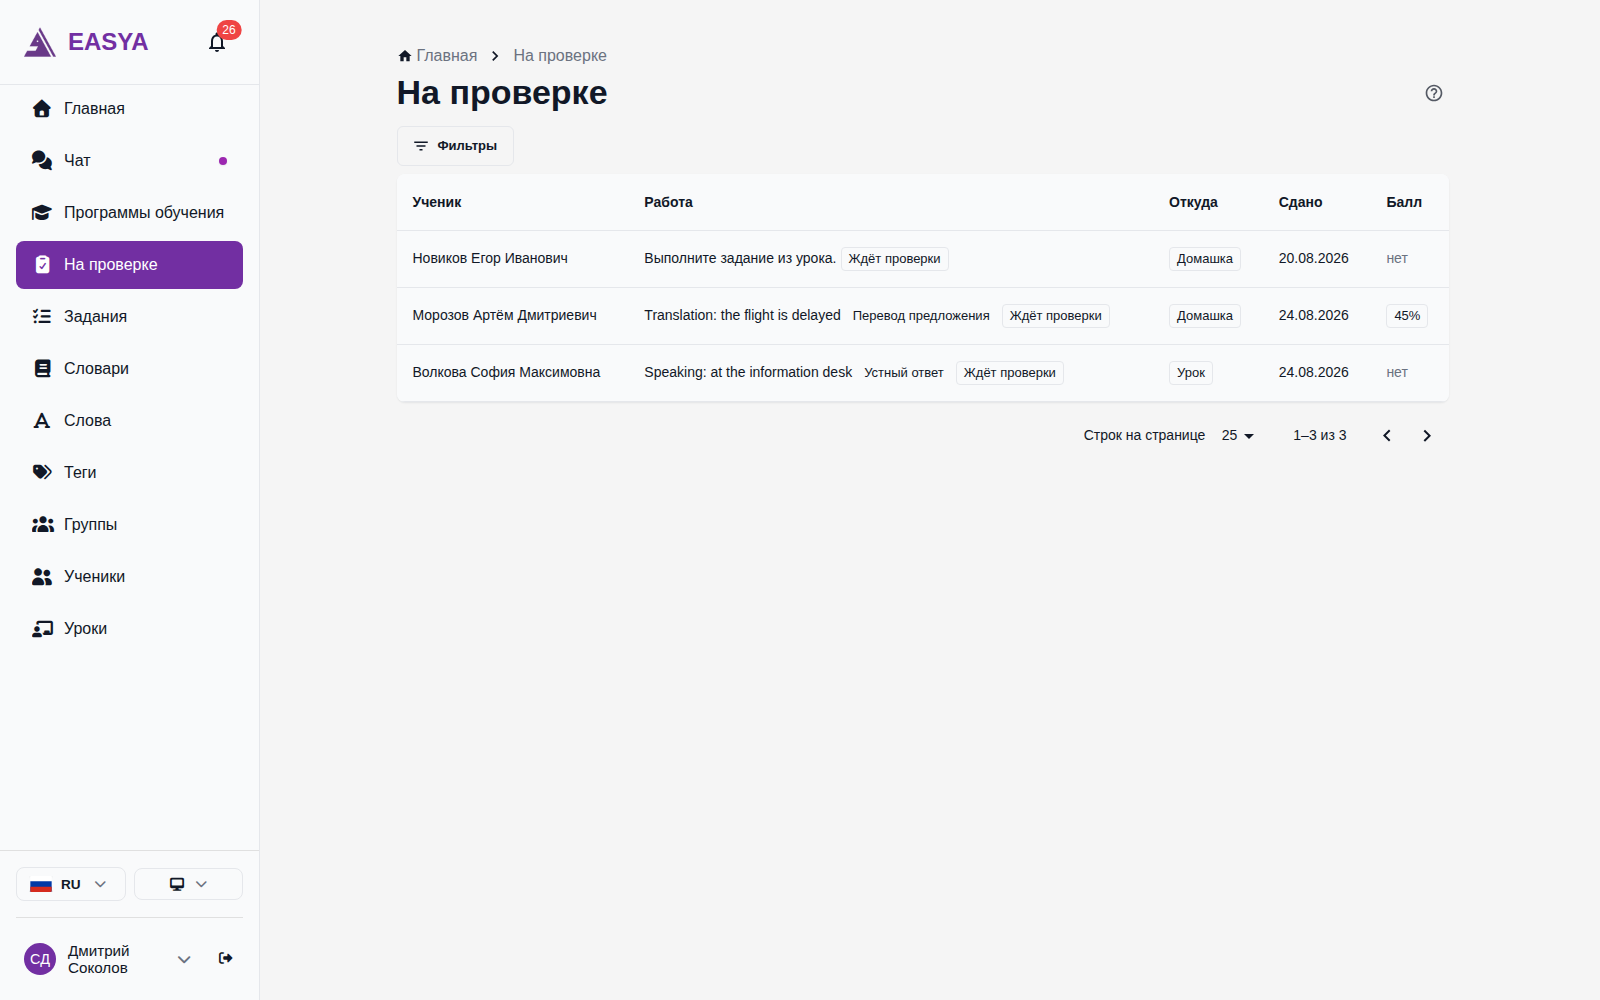Click the Балл column header
Screen dimensions: 1600x1000
[x=1404, y=203]
